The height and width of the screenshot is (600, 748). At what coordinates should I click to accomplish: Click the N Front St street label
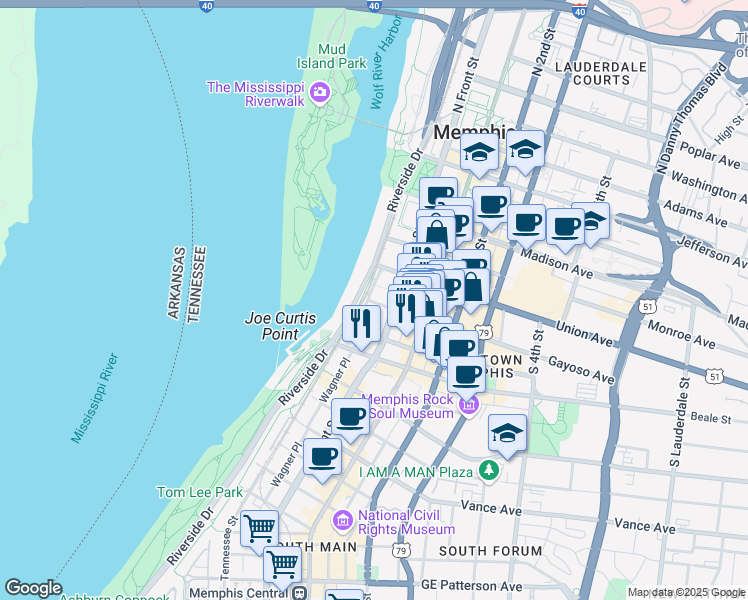(x=466, y=85)
